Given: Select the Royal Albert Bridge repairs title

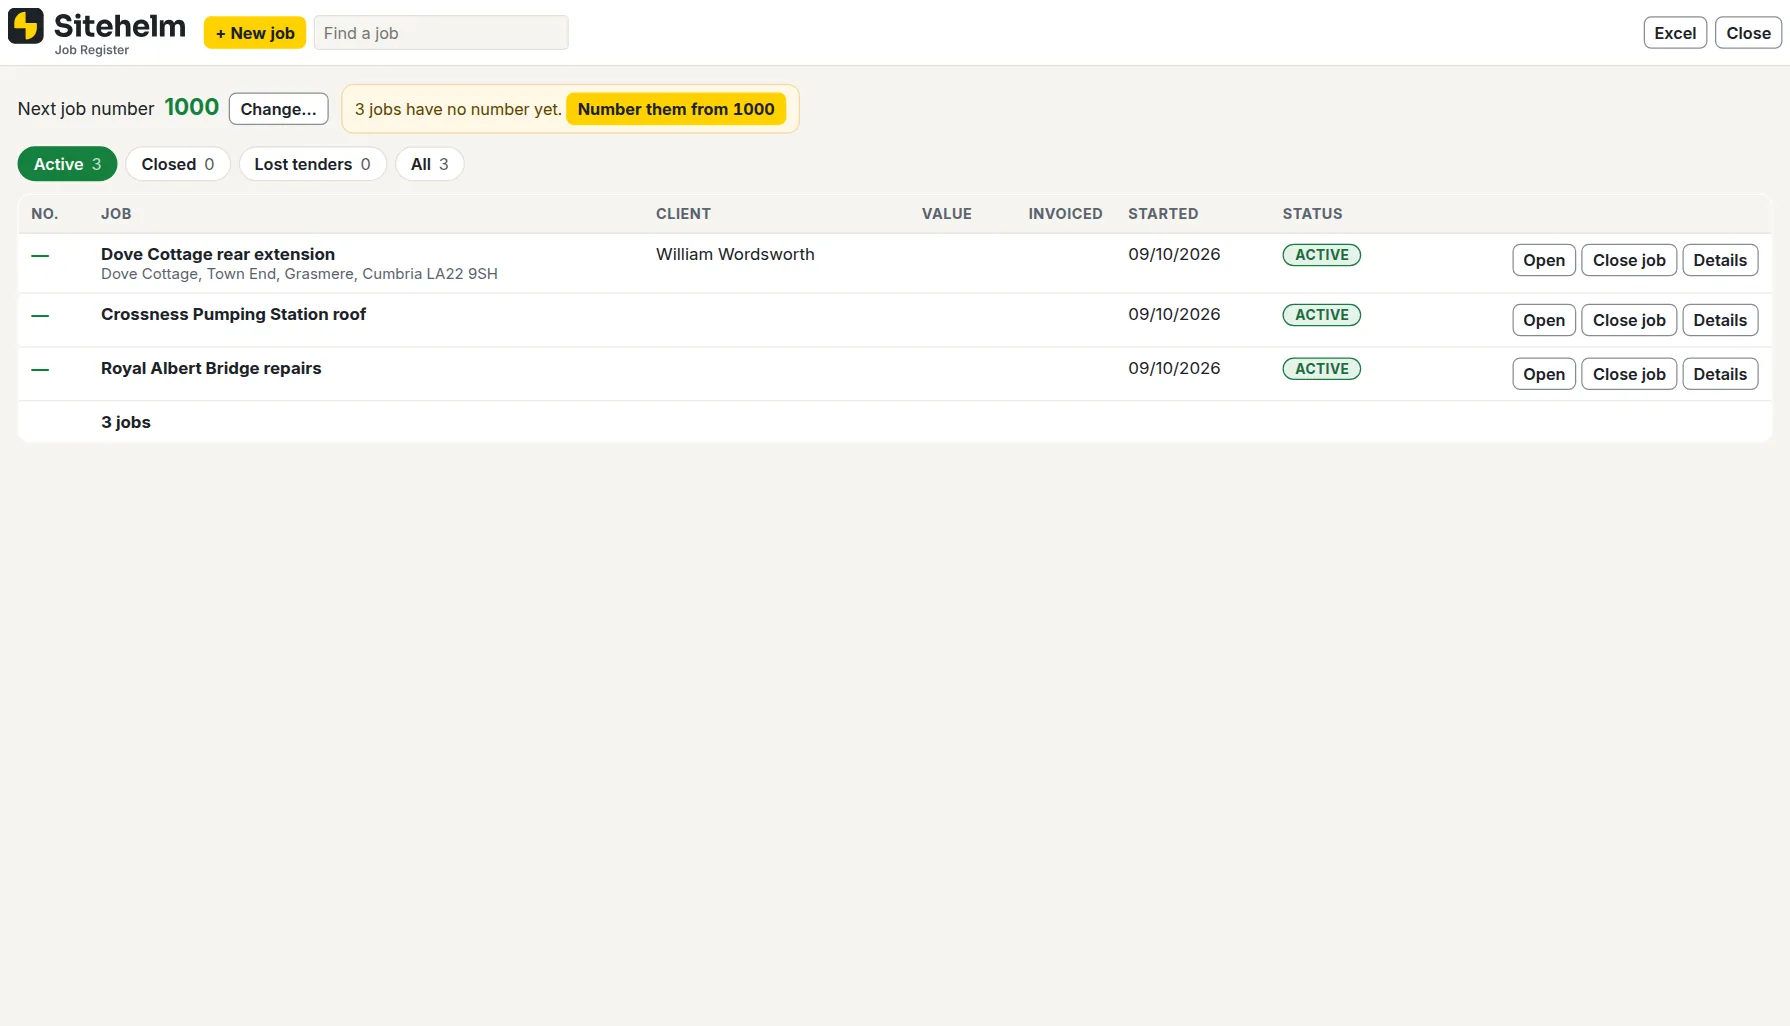Looking at the screenshot, I should pyautogui.click(x=211, y=368).
